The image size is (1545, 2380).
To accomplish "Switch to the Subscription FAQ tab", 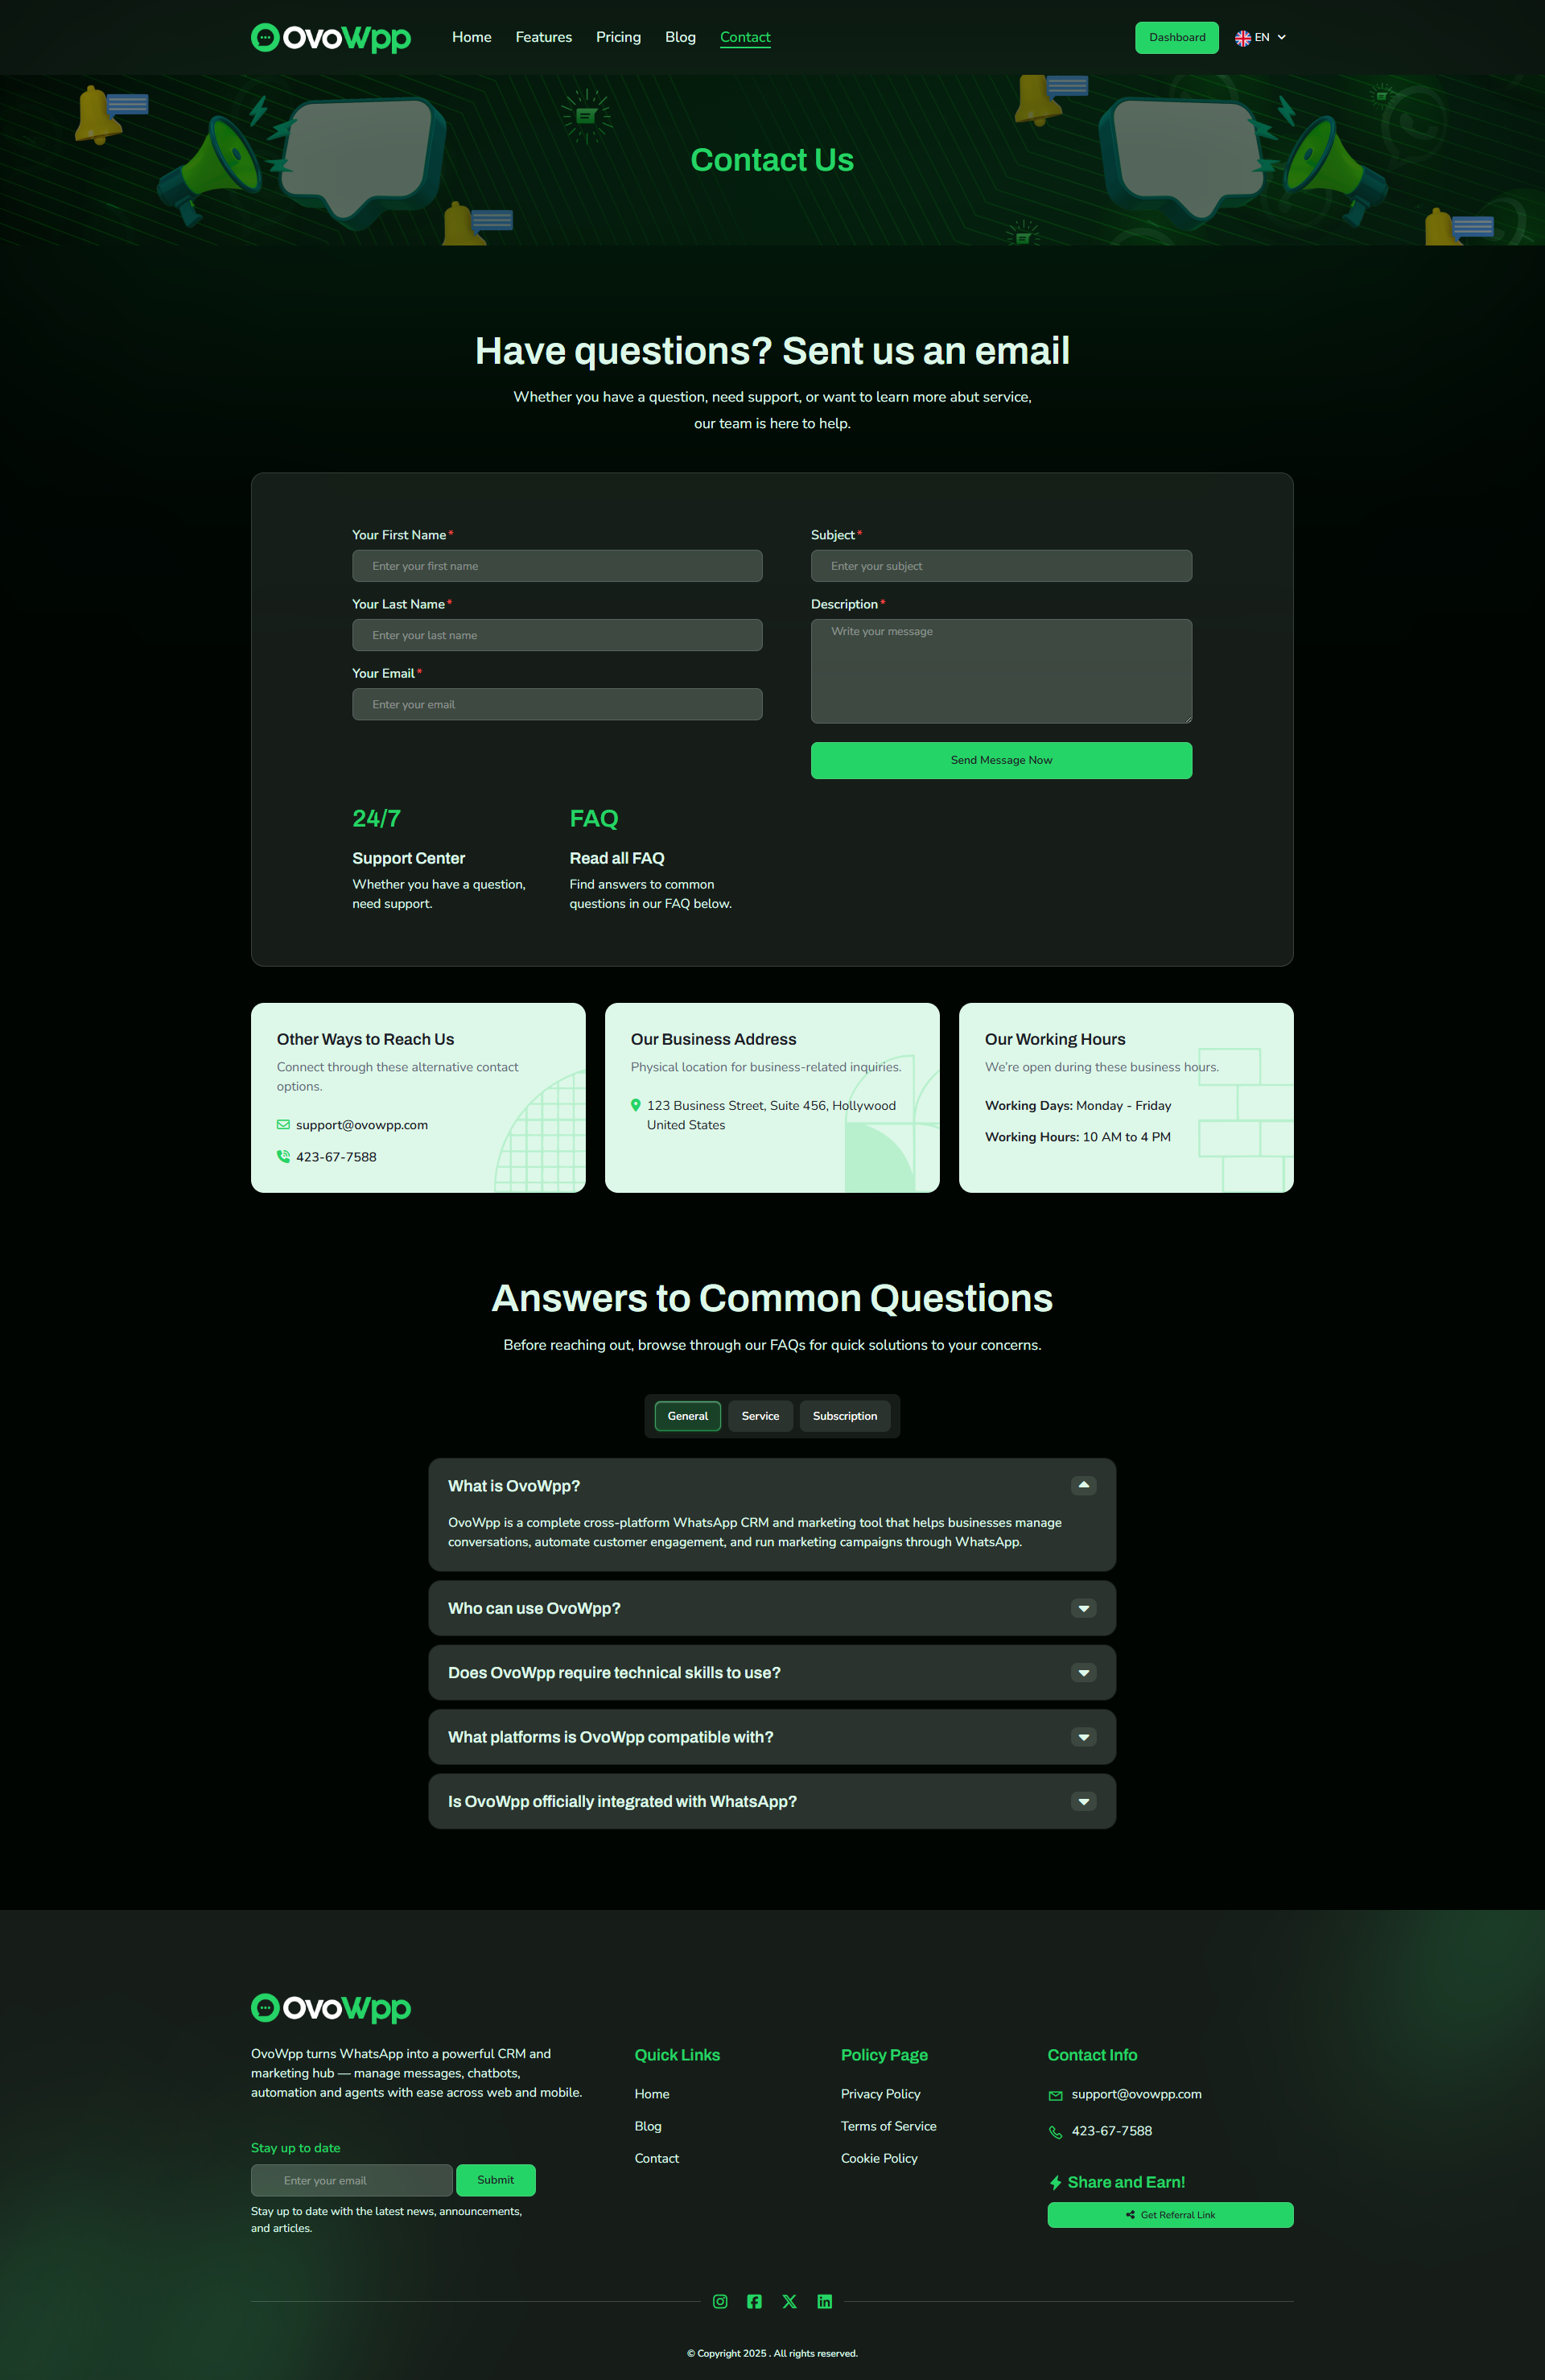I will tap(844, 1416).
